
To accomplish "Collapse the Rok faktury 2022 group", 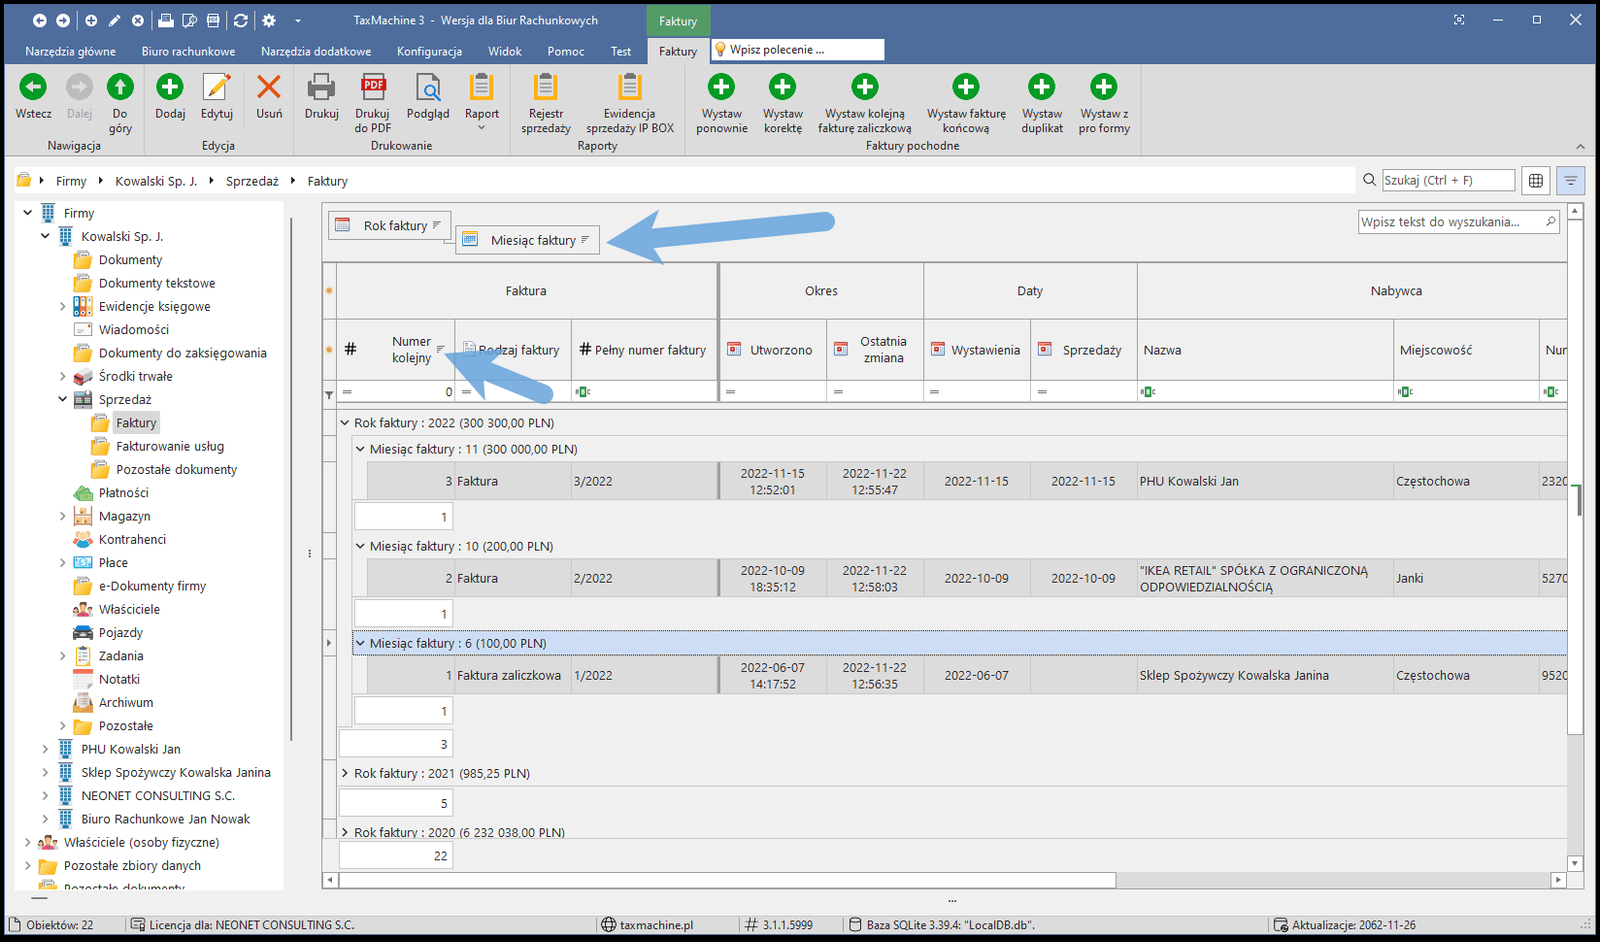I will coord(345,423).
